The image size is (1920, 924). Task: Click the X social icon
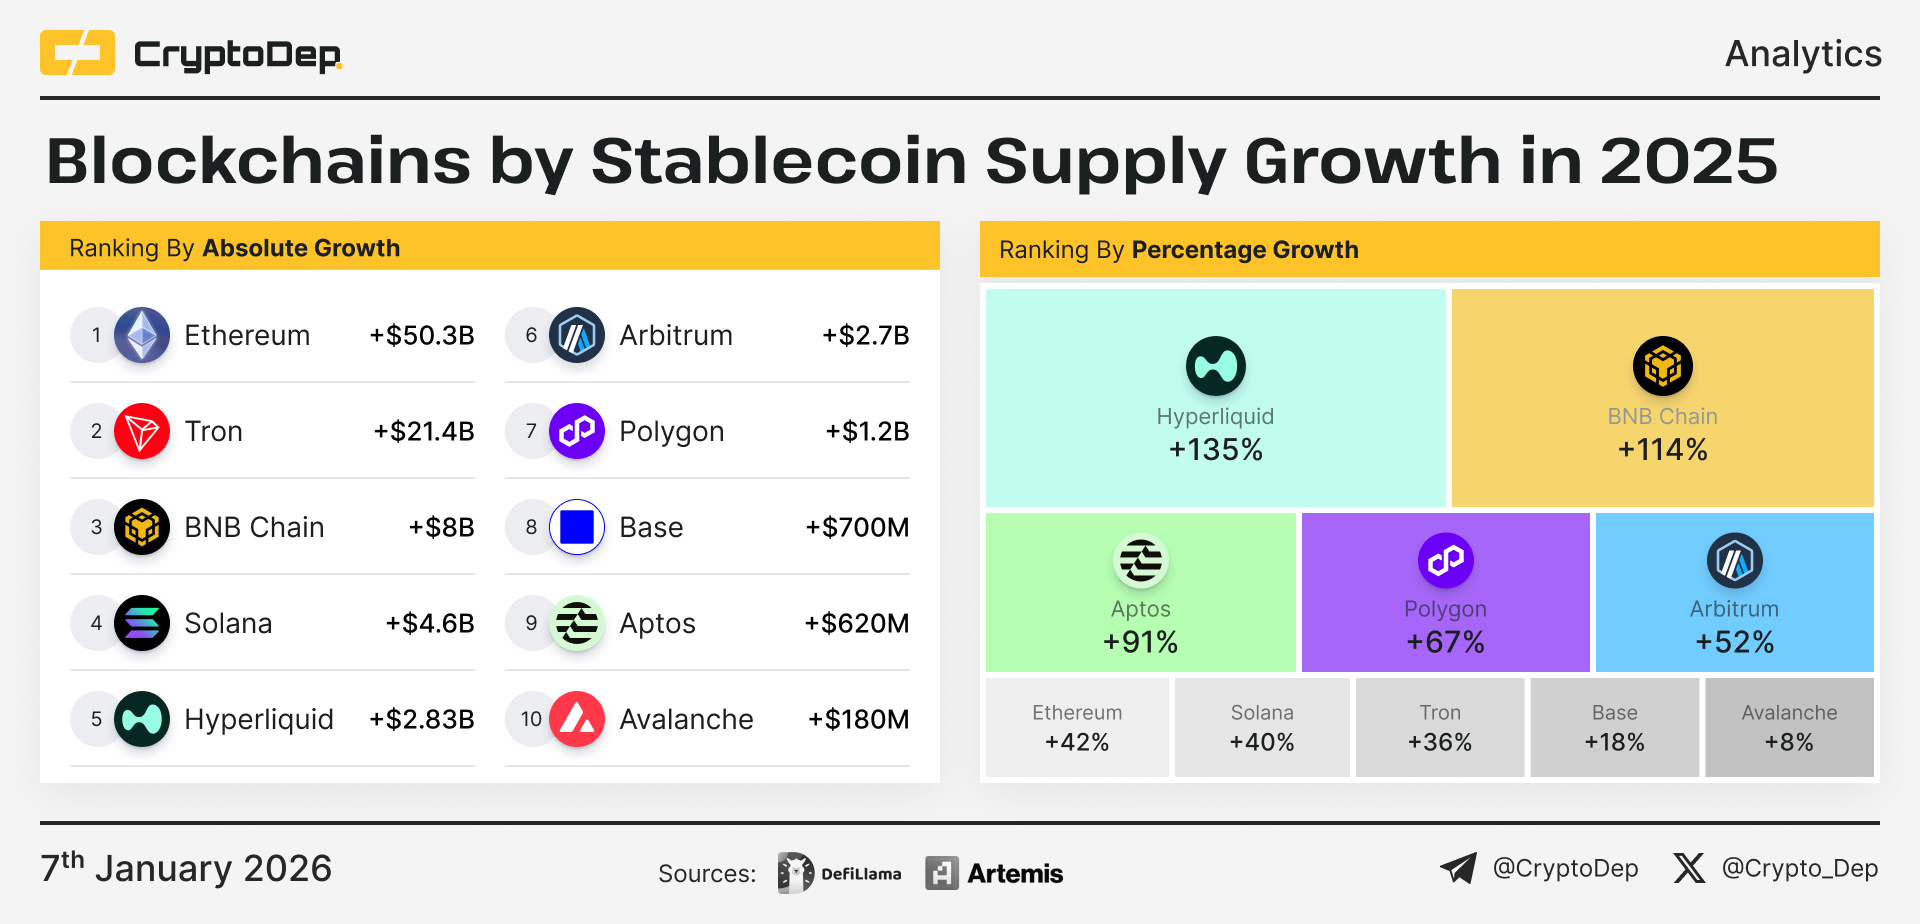[1689, 868]
